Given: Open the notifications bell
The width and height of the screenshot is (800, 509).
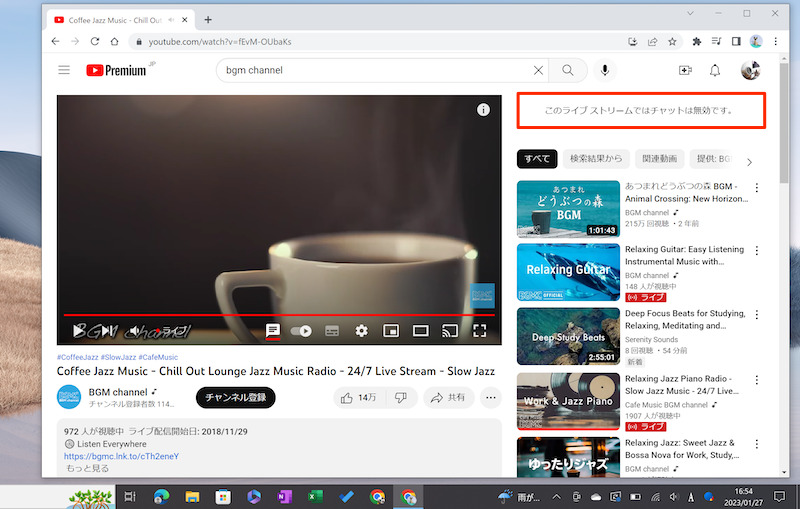Looking at the screenshot, I should click(x=715, y=70).
